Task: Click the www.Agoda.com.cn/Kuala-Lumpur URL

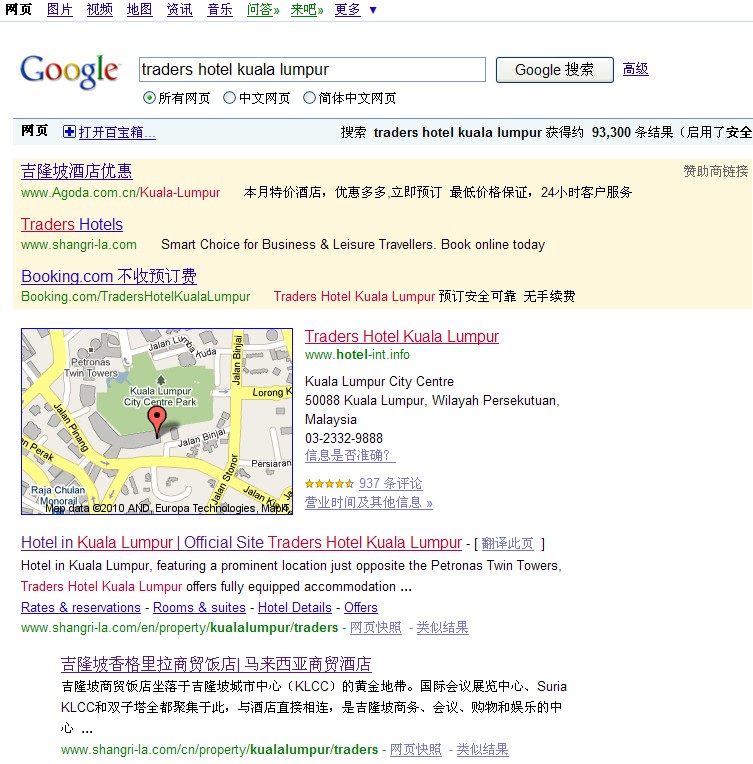Action: pos(120,192)
